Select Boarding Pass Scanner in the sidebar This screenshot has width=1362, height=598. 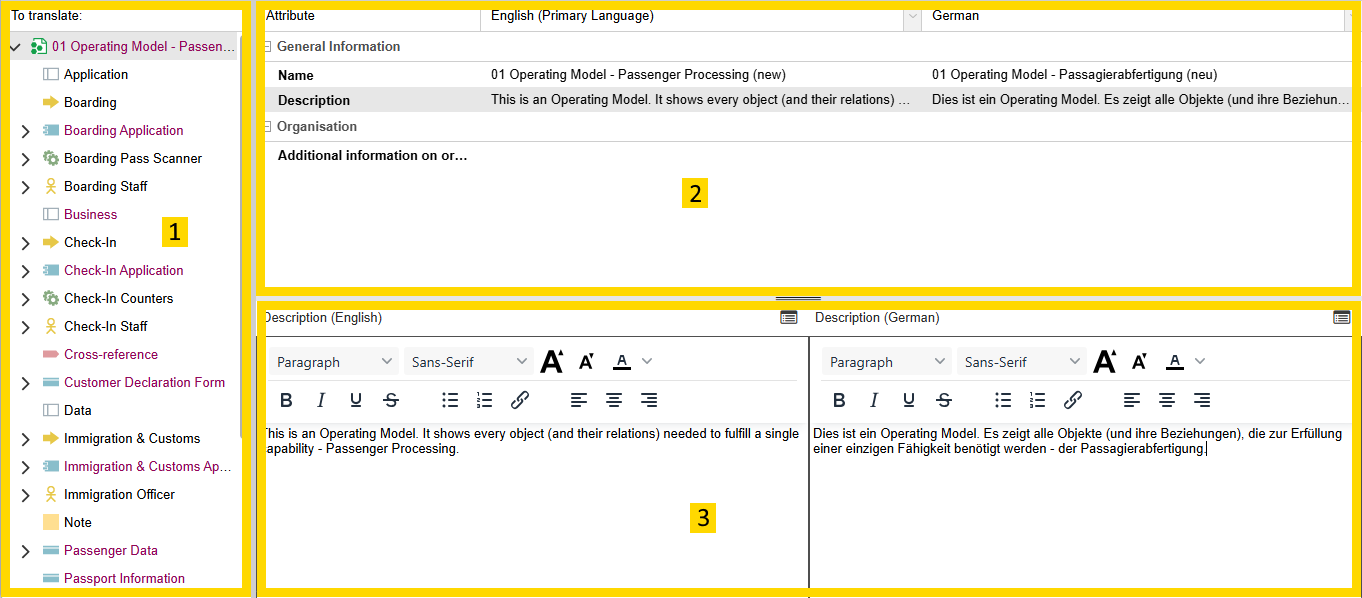(130, 158)
